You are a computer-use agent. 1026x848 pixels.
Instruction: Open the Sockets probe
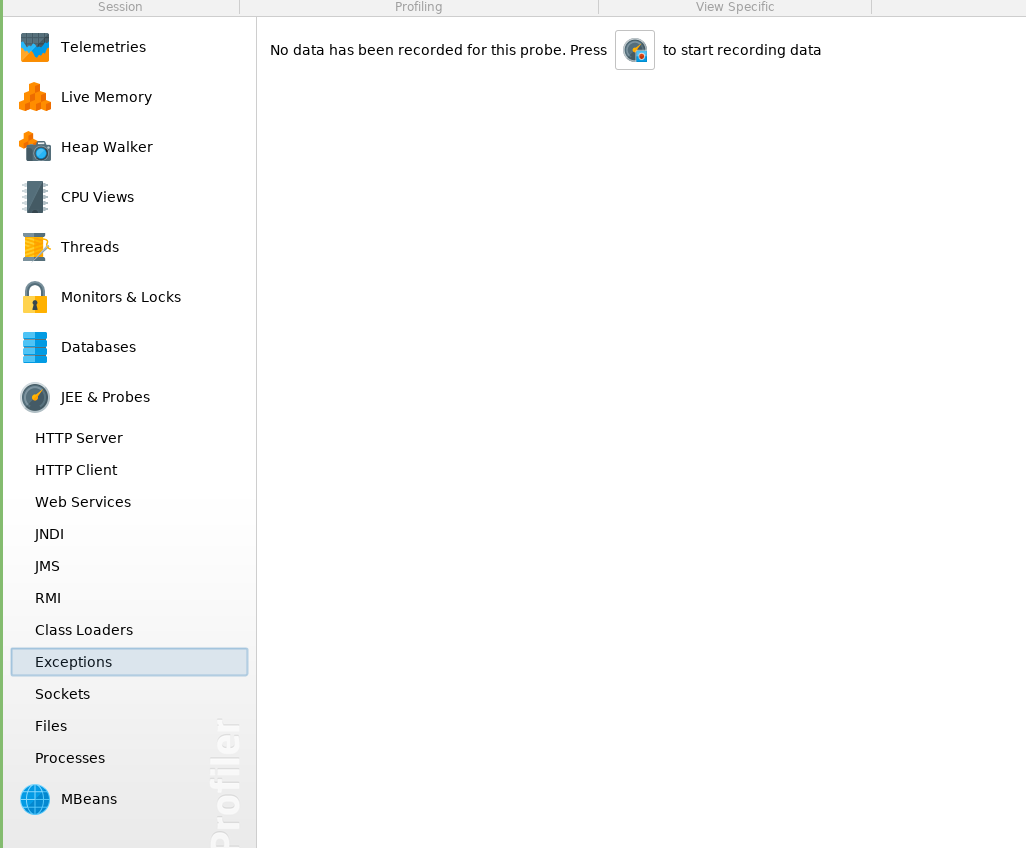tap(62, 694)
